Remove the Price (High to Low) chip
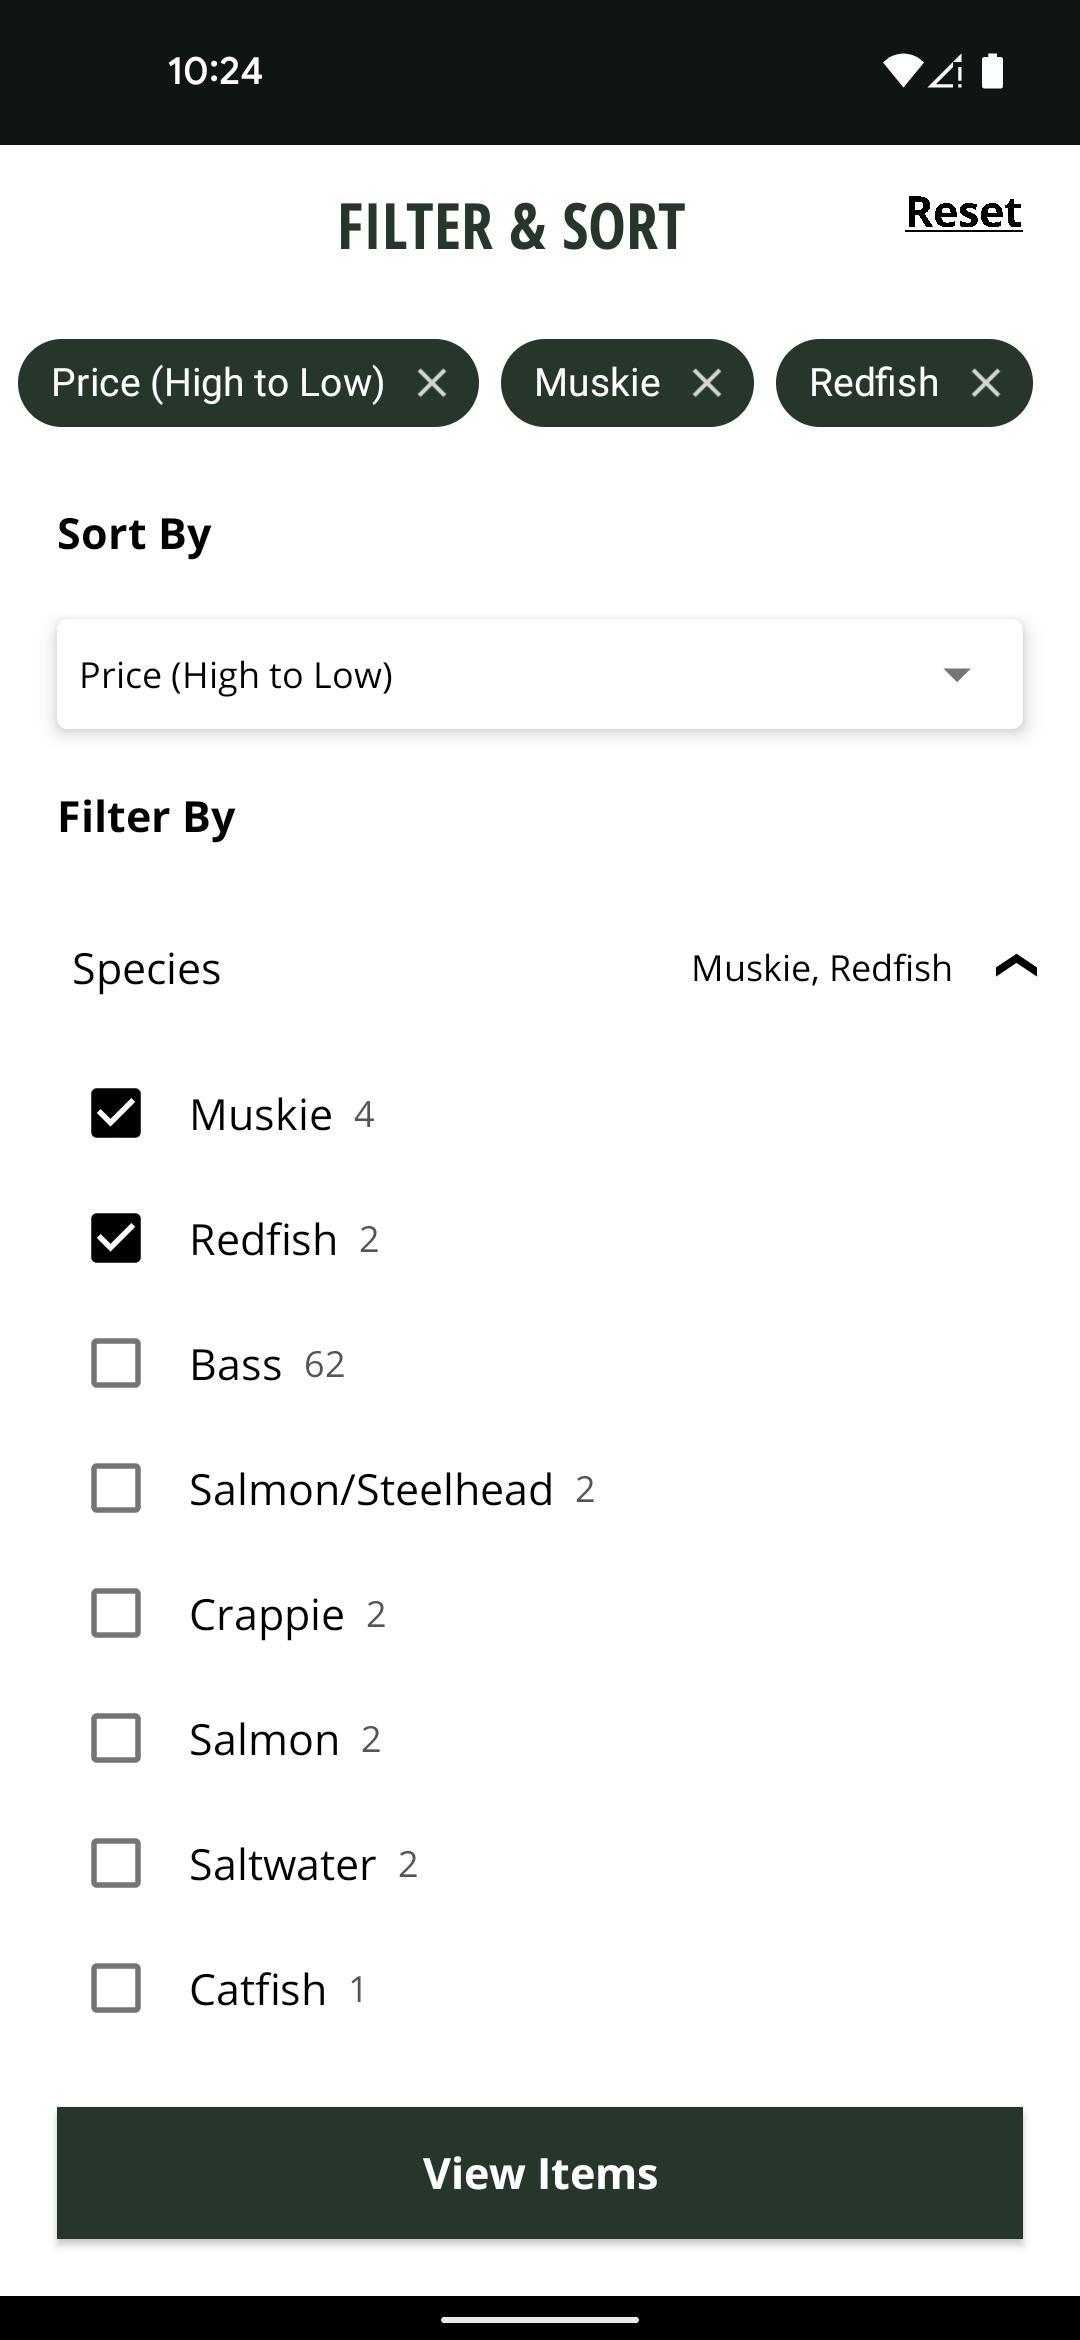1080x2340 pixels. [432, 383]
